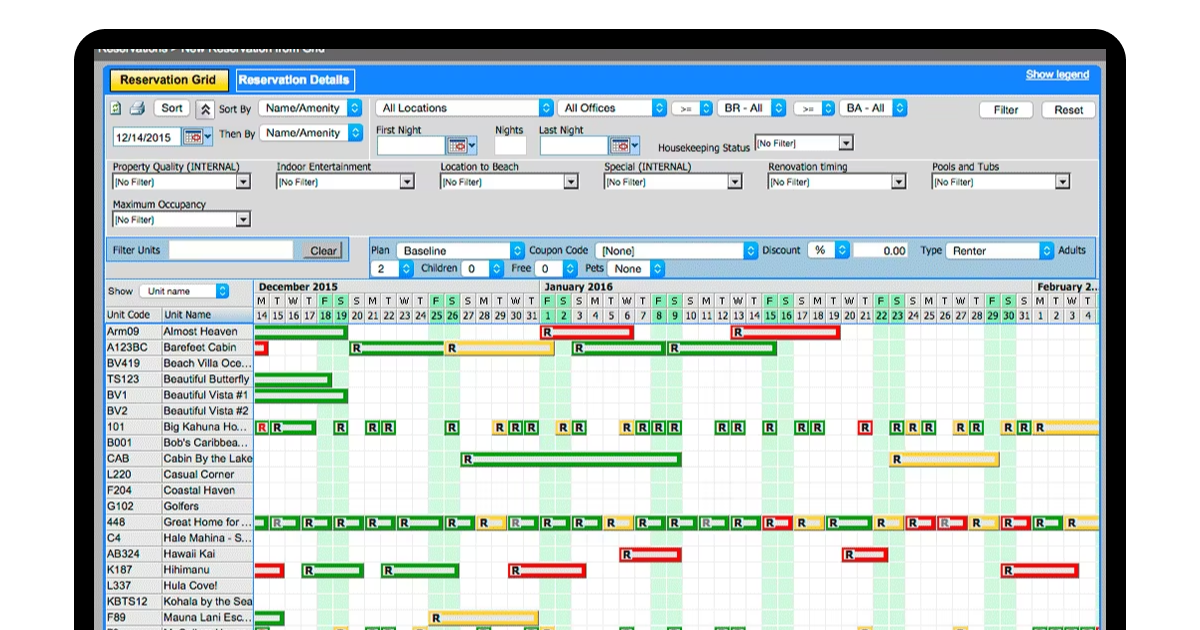Screen dimensions: 1200x630
Task: Click the printer icon
Action: [x=137, y=108]
